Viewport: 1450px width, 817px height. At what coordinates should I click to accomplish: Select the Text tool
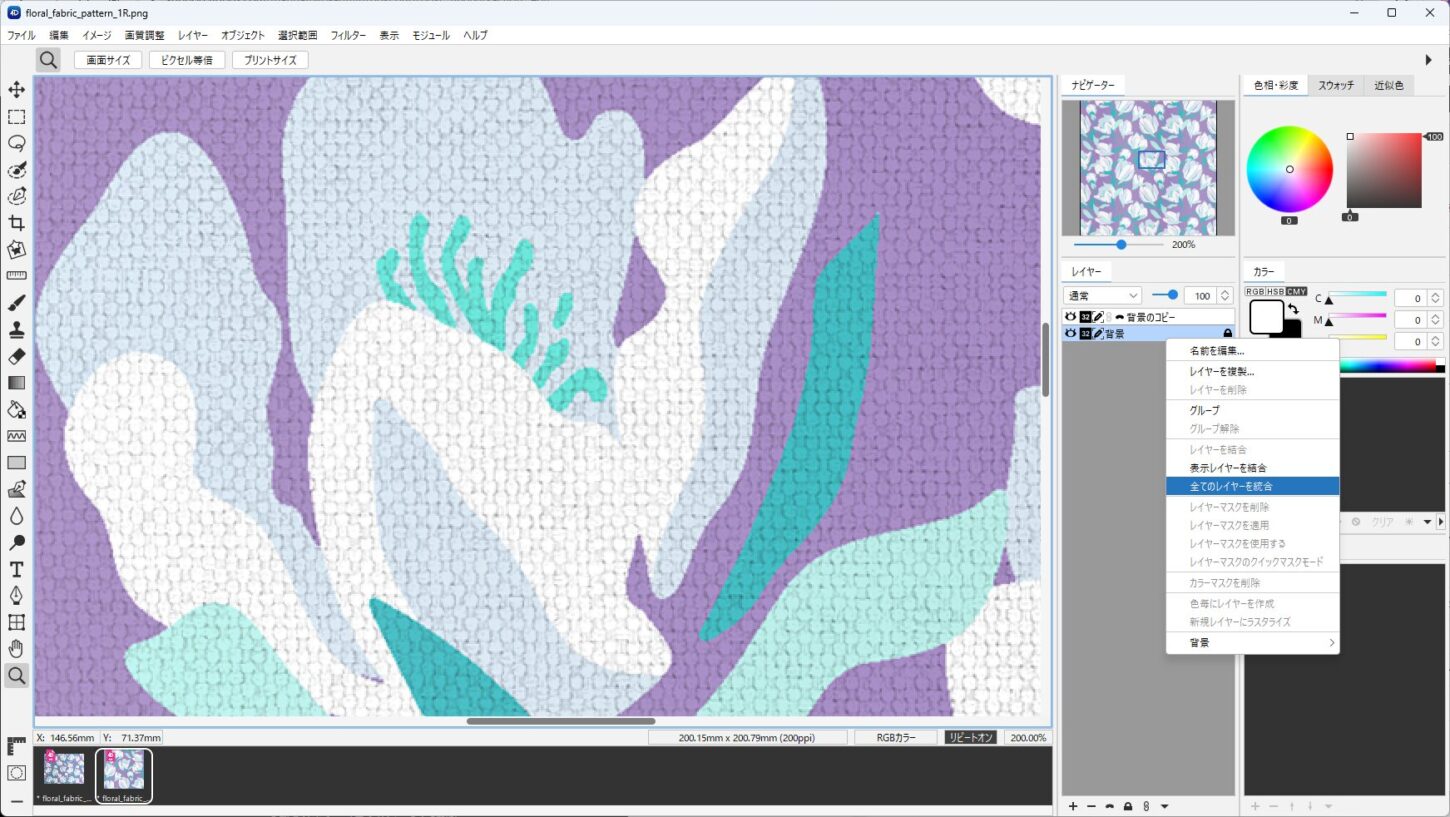tap(16, 569)
